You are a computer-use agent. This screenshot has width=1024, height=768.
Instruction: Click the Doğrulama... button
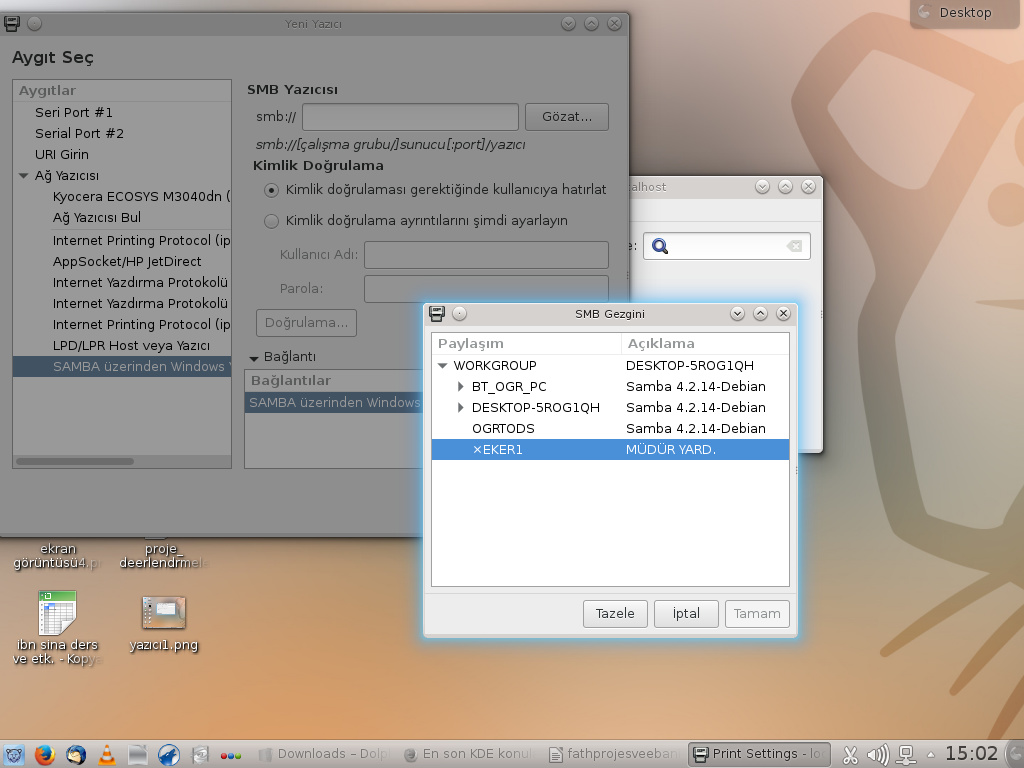coord(306,323)
